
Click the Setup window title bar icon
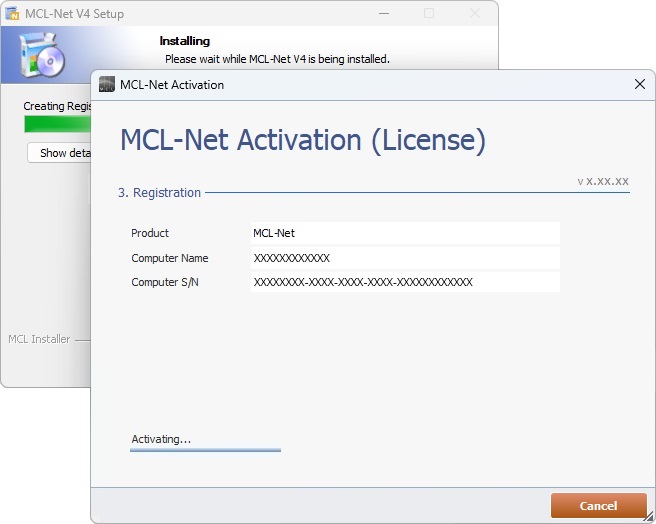[x=12, y=13]
